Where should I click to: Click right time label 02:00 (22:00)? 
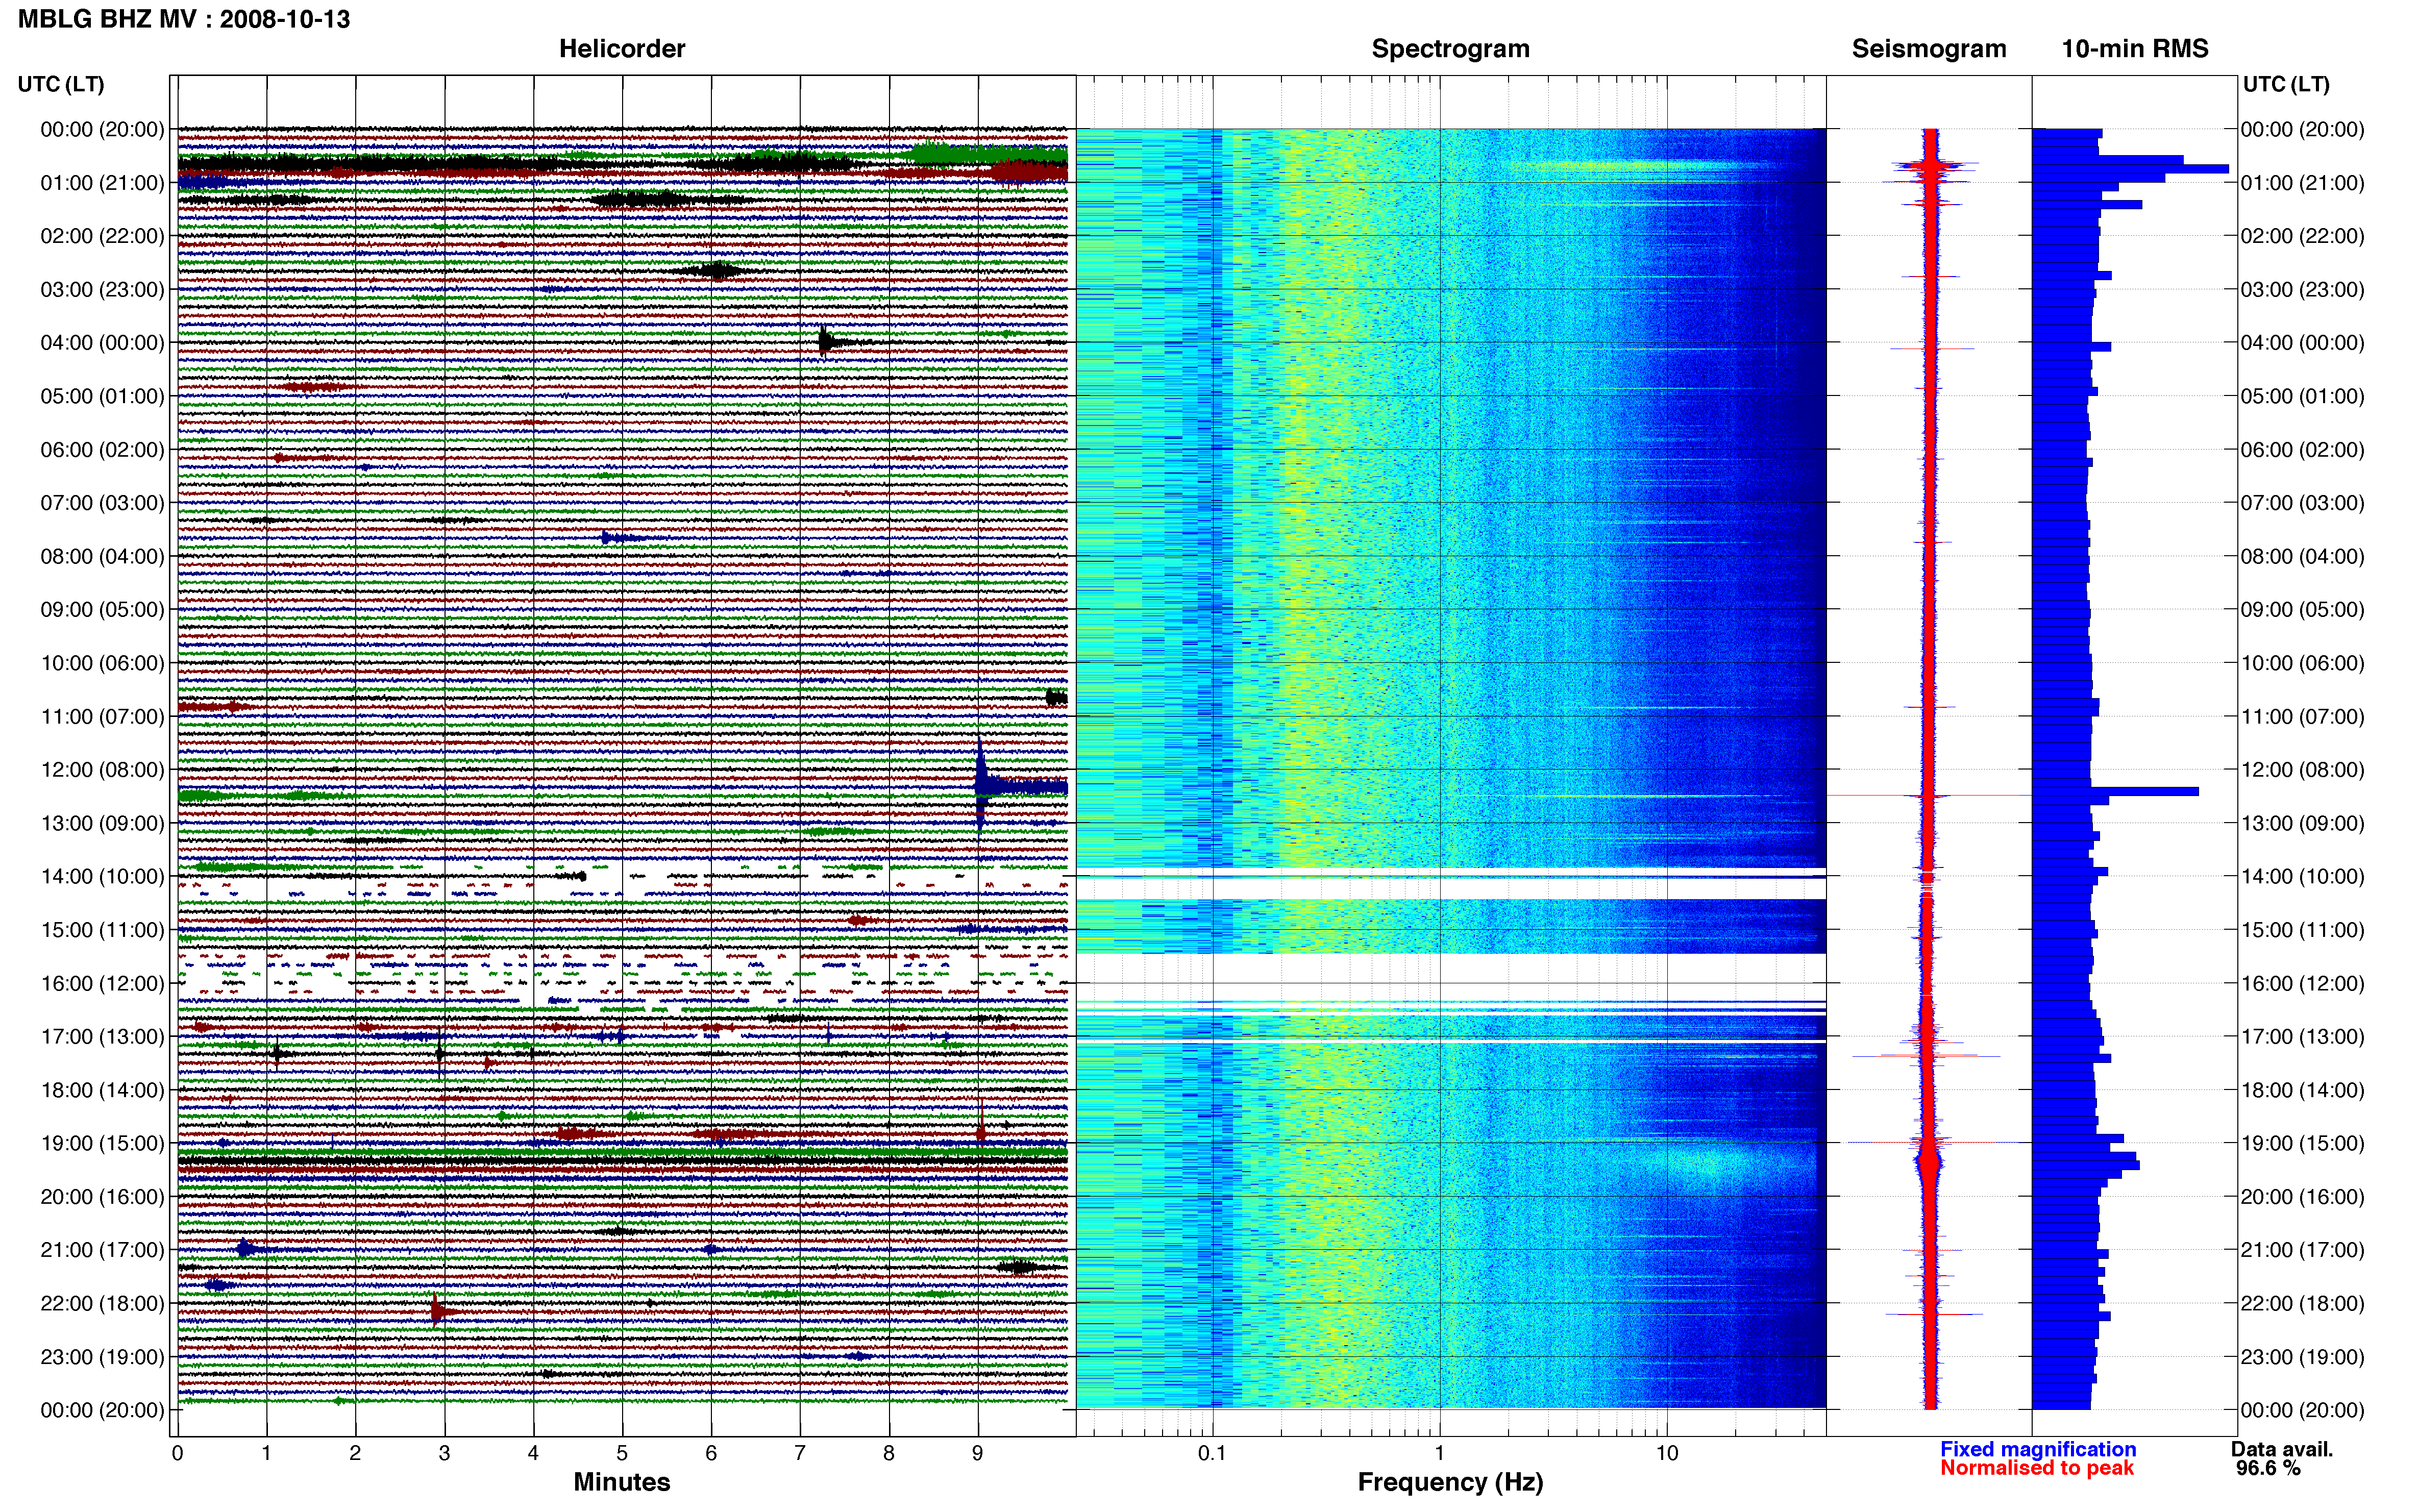tap(2302, 236)
